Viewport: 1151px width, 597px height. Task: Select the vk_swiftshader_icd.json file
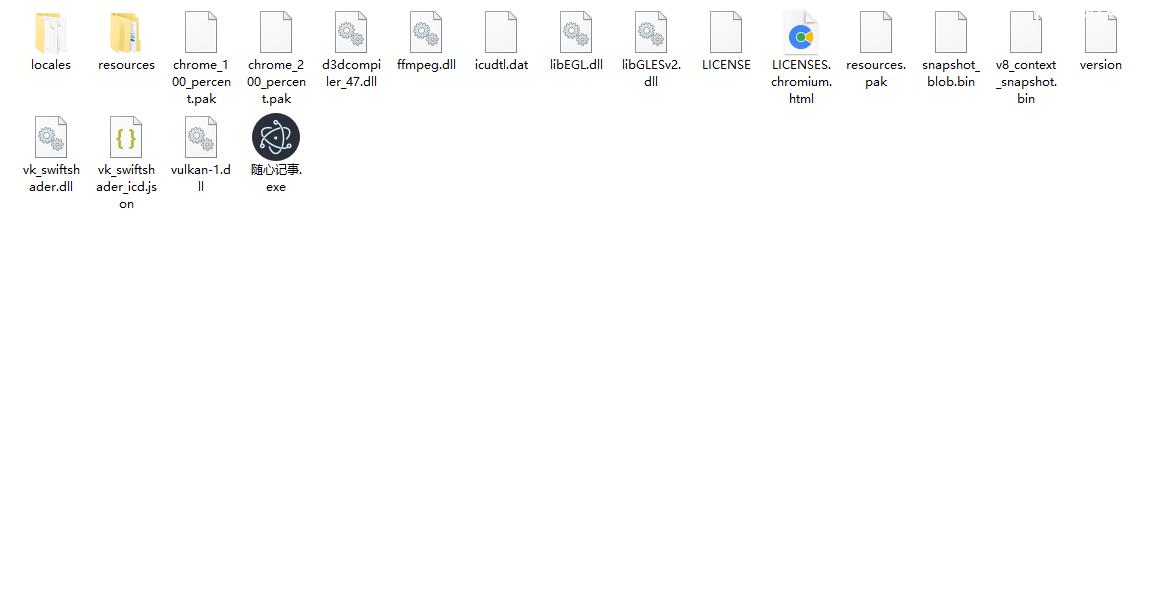(x=126, y=138)
